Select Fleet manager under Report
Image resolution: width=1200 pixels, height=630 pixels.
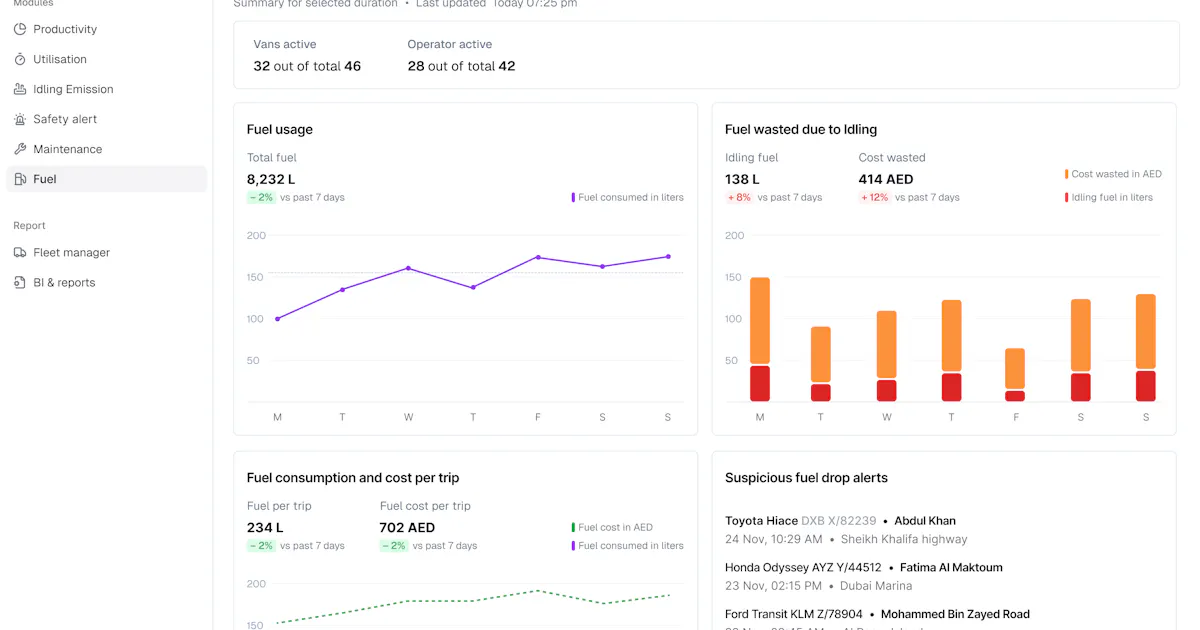click(106, 253)
